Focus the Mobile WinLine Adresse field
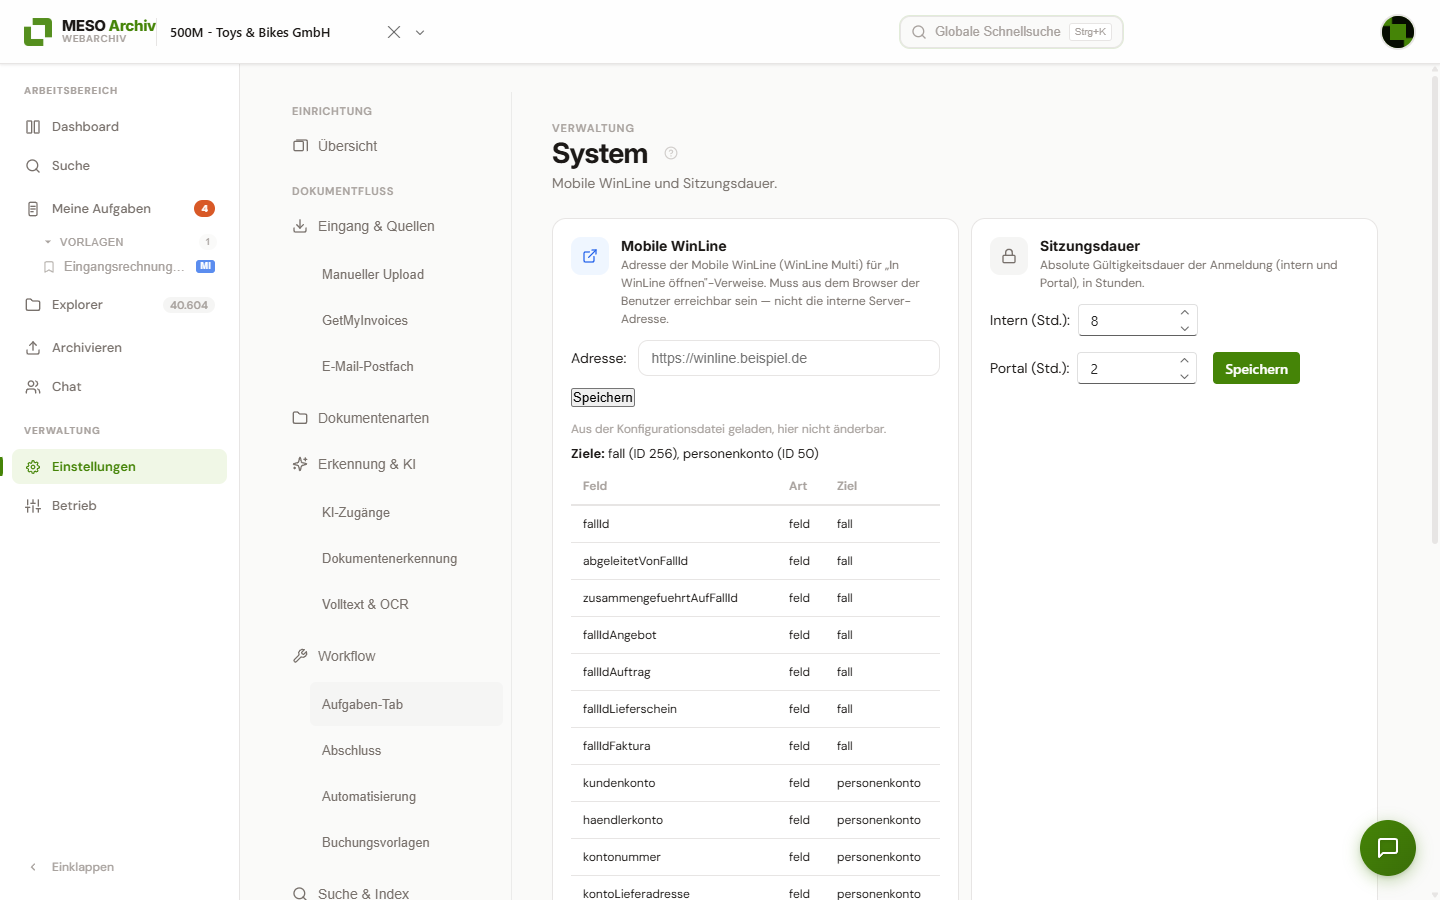1440x900 pixels. pos(789,358)
